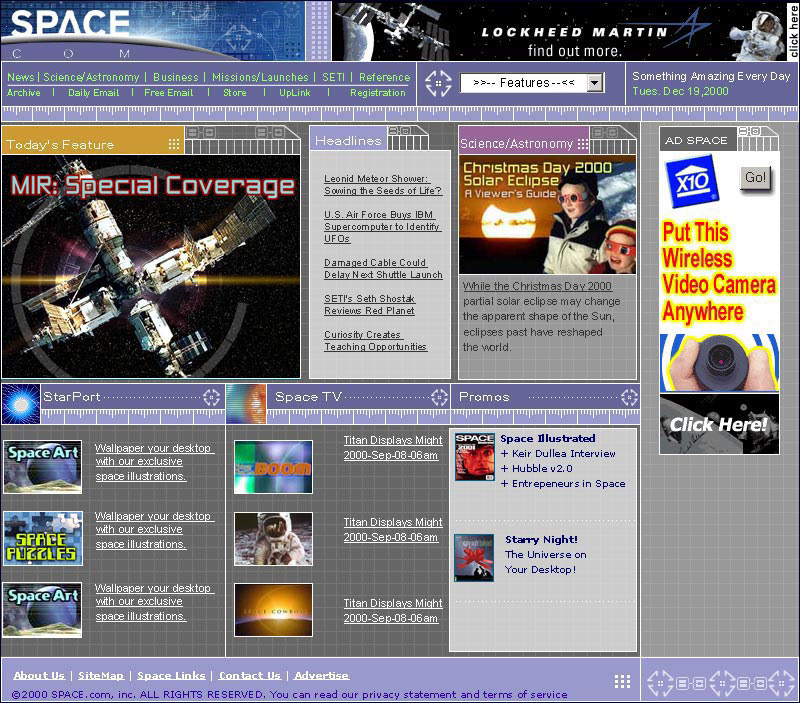Click the wireless video camera ad image
The width and height of the screenshot is (800, 703).
(x=719, y=363)
